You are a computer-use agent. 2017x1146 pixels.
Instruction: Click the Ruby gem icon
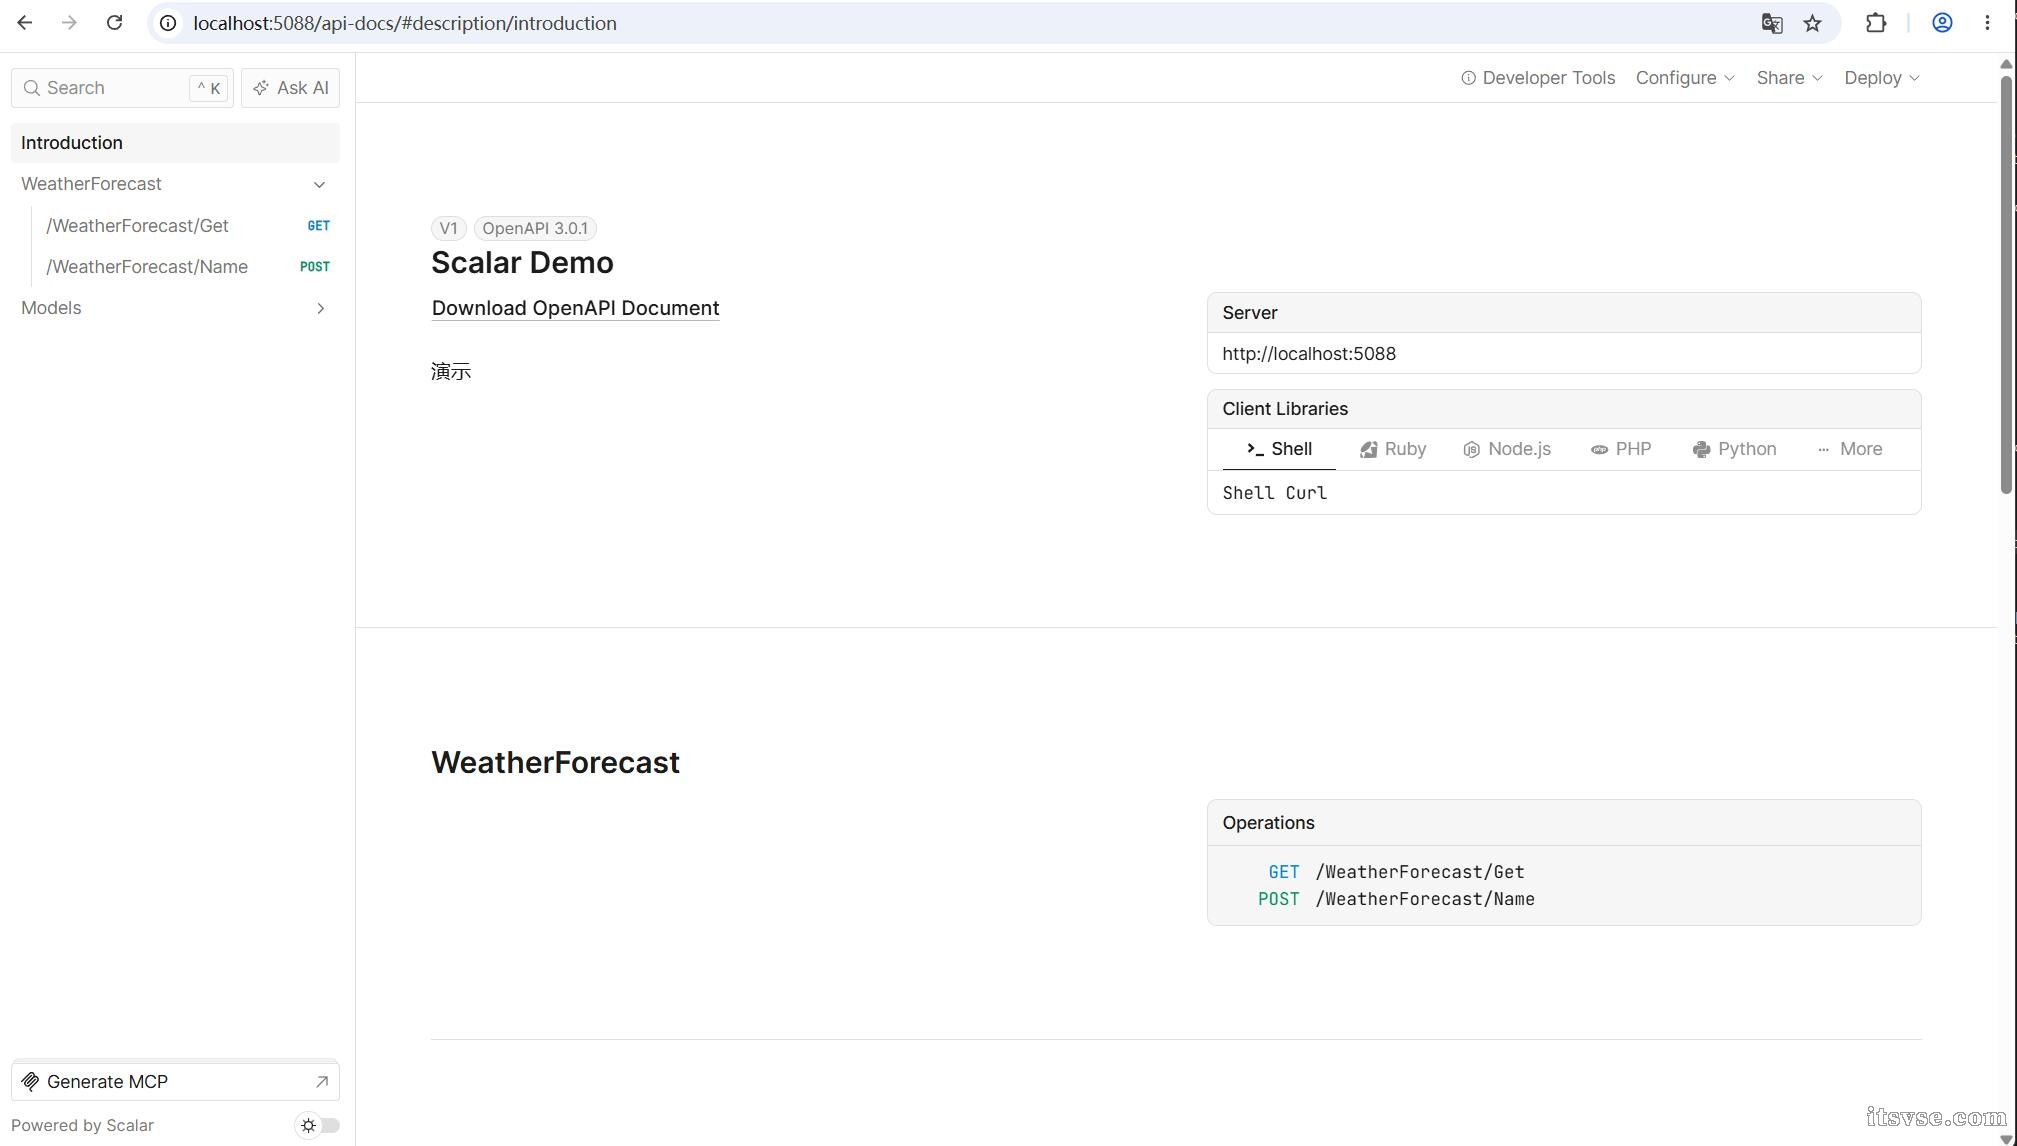click(1368, 450)
